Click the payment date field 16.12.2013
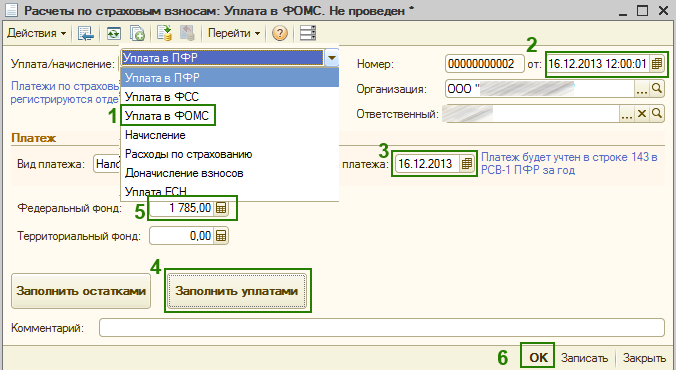Image resolution: width=676 pixels, height=370 pixels. pos(427,164)
